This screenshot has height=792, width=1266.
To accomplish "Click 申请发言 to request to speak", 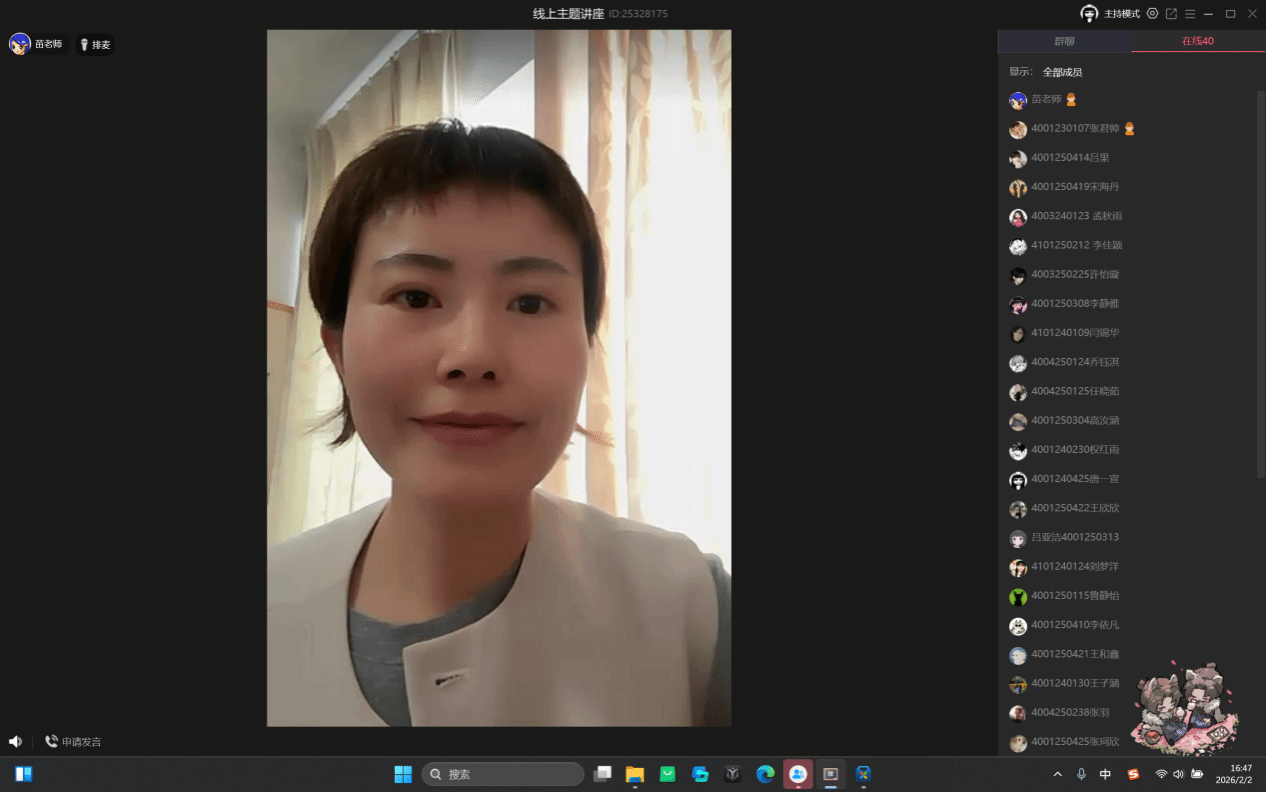I will point(73,742).
